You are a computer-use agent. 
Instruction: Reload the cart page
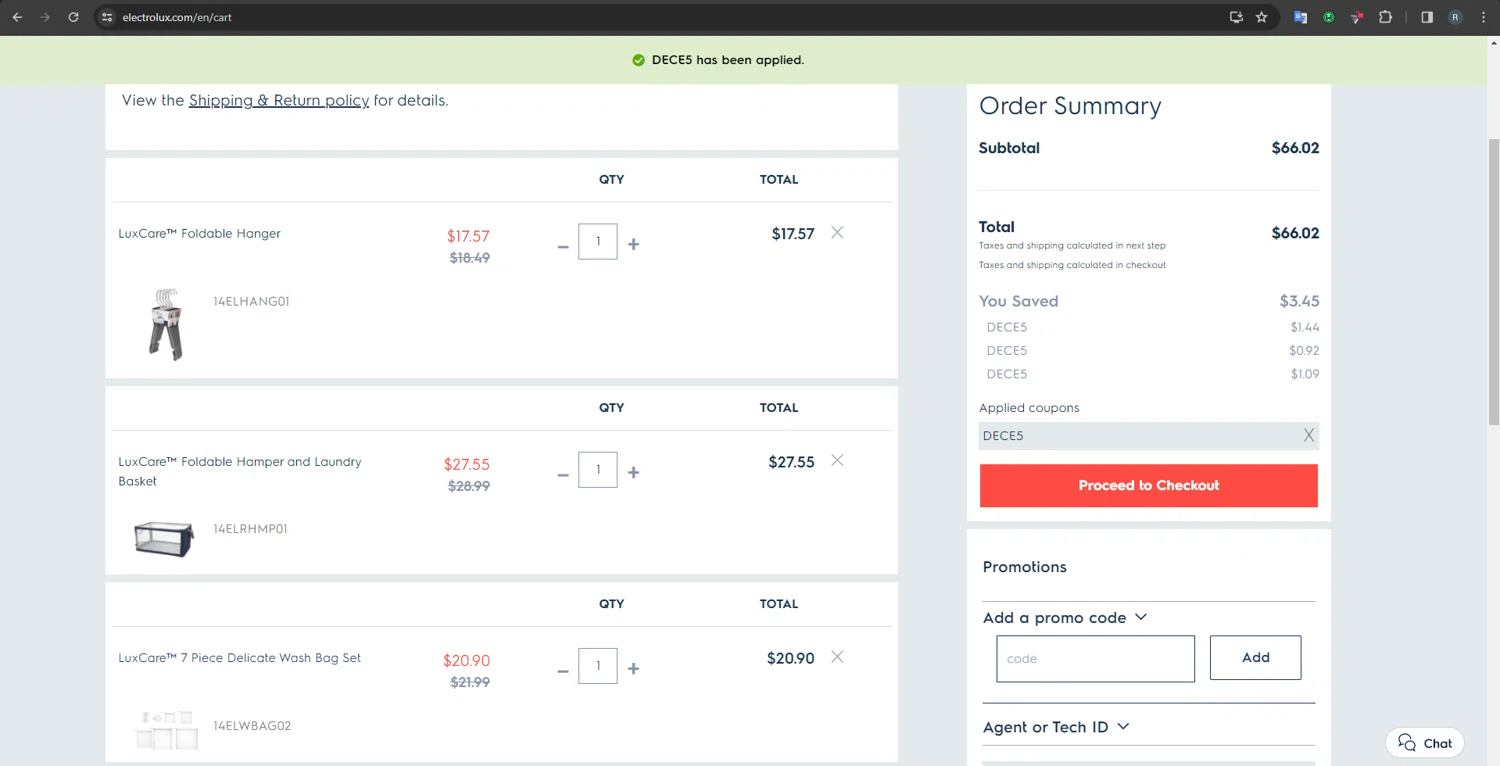coord(73,17)
